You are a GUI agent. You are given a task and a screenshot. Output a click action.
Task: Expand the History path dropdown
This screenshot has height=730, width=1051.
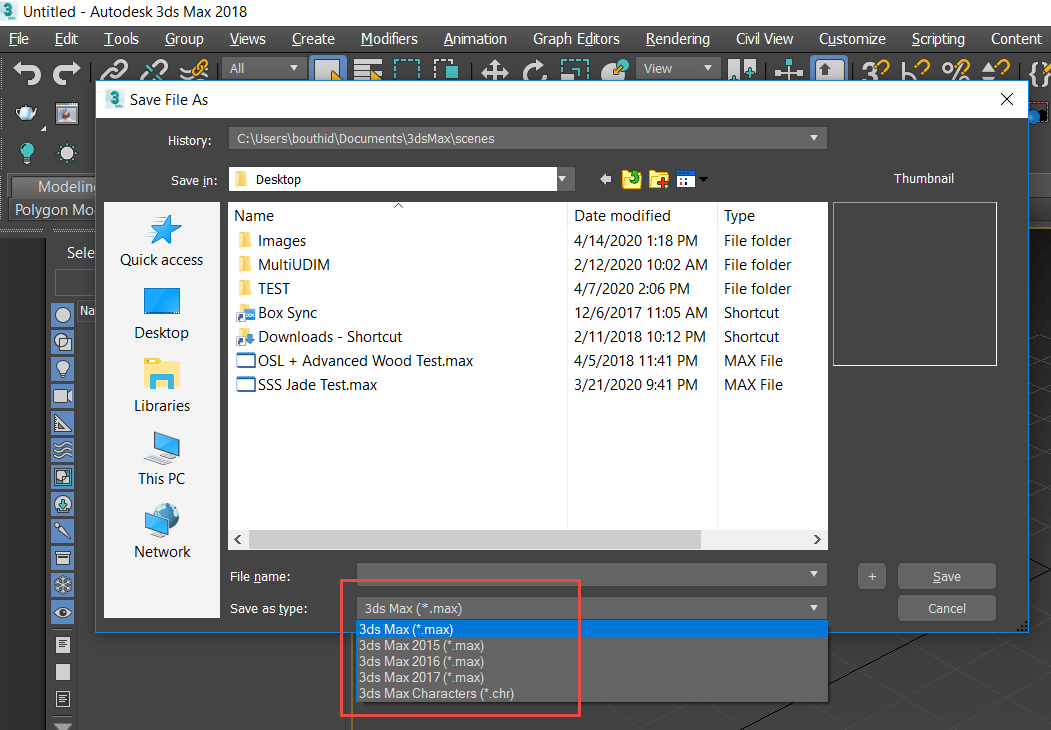pos(814,139)
